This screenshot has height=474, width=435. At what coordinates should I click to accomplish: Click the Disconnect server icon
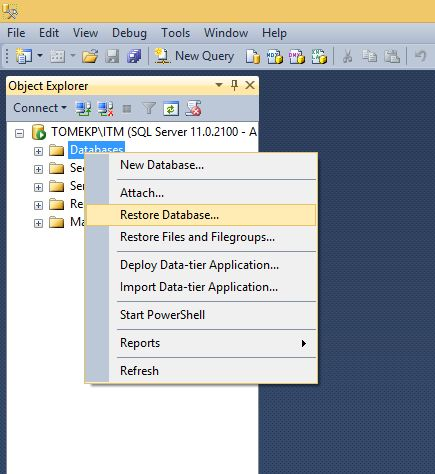105,108
